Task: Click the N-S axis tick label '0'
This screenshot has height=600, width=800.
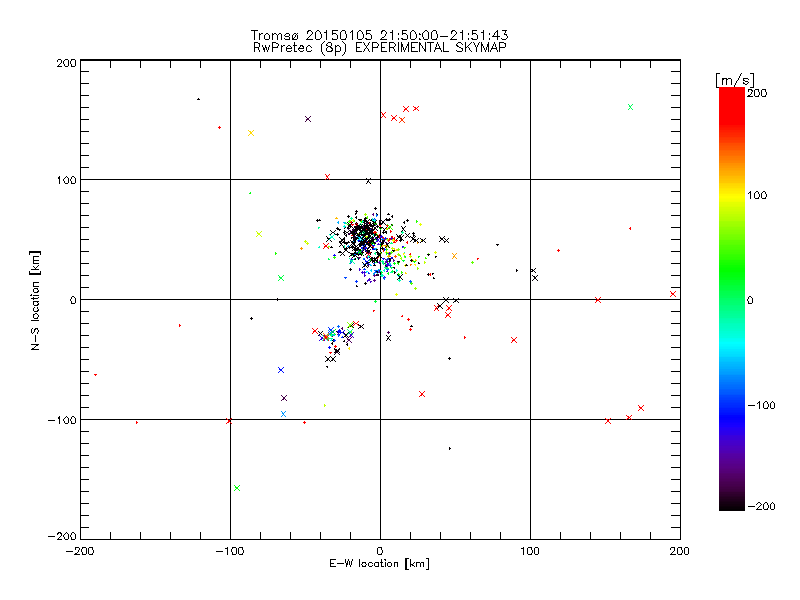Action: 73,300
